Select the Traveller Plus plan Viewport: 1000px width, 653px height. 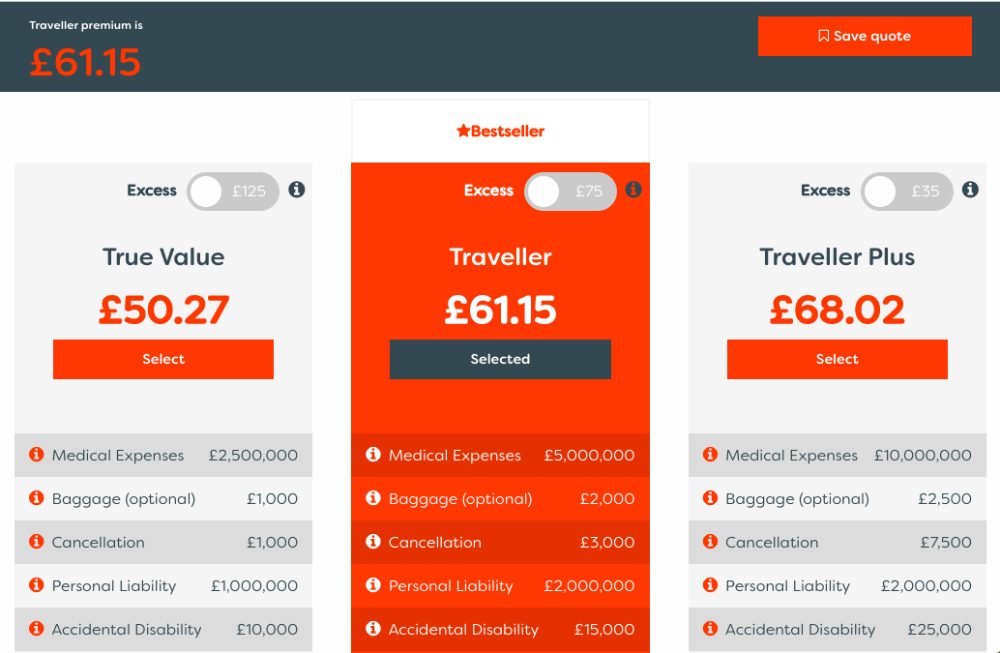point(837,359)
